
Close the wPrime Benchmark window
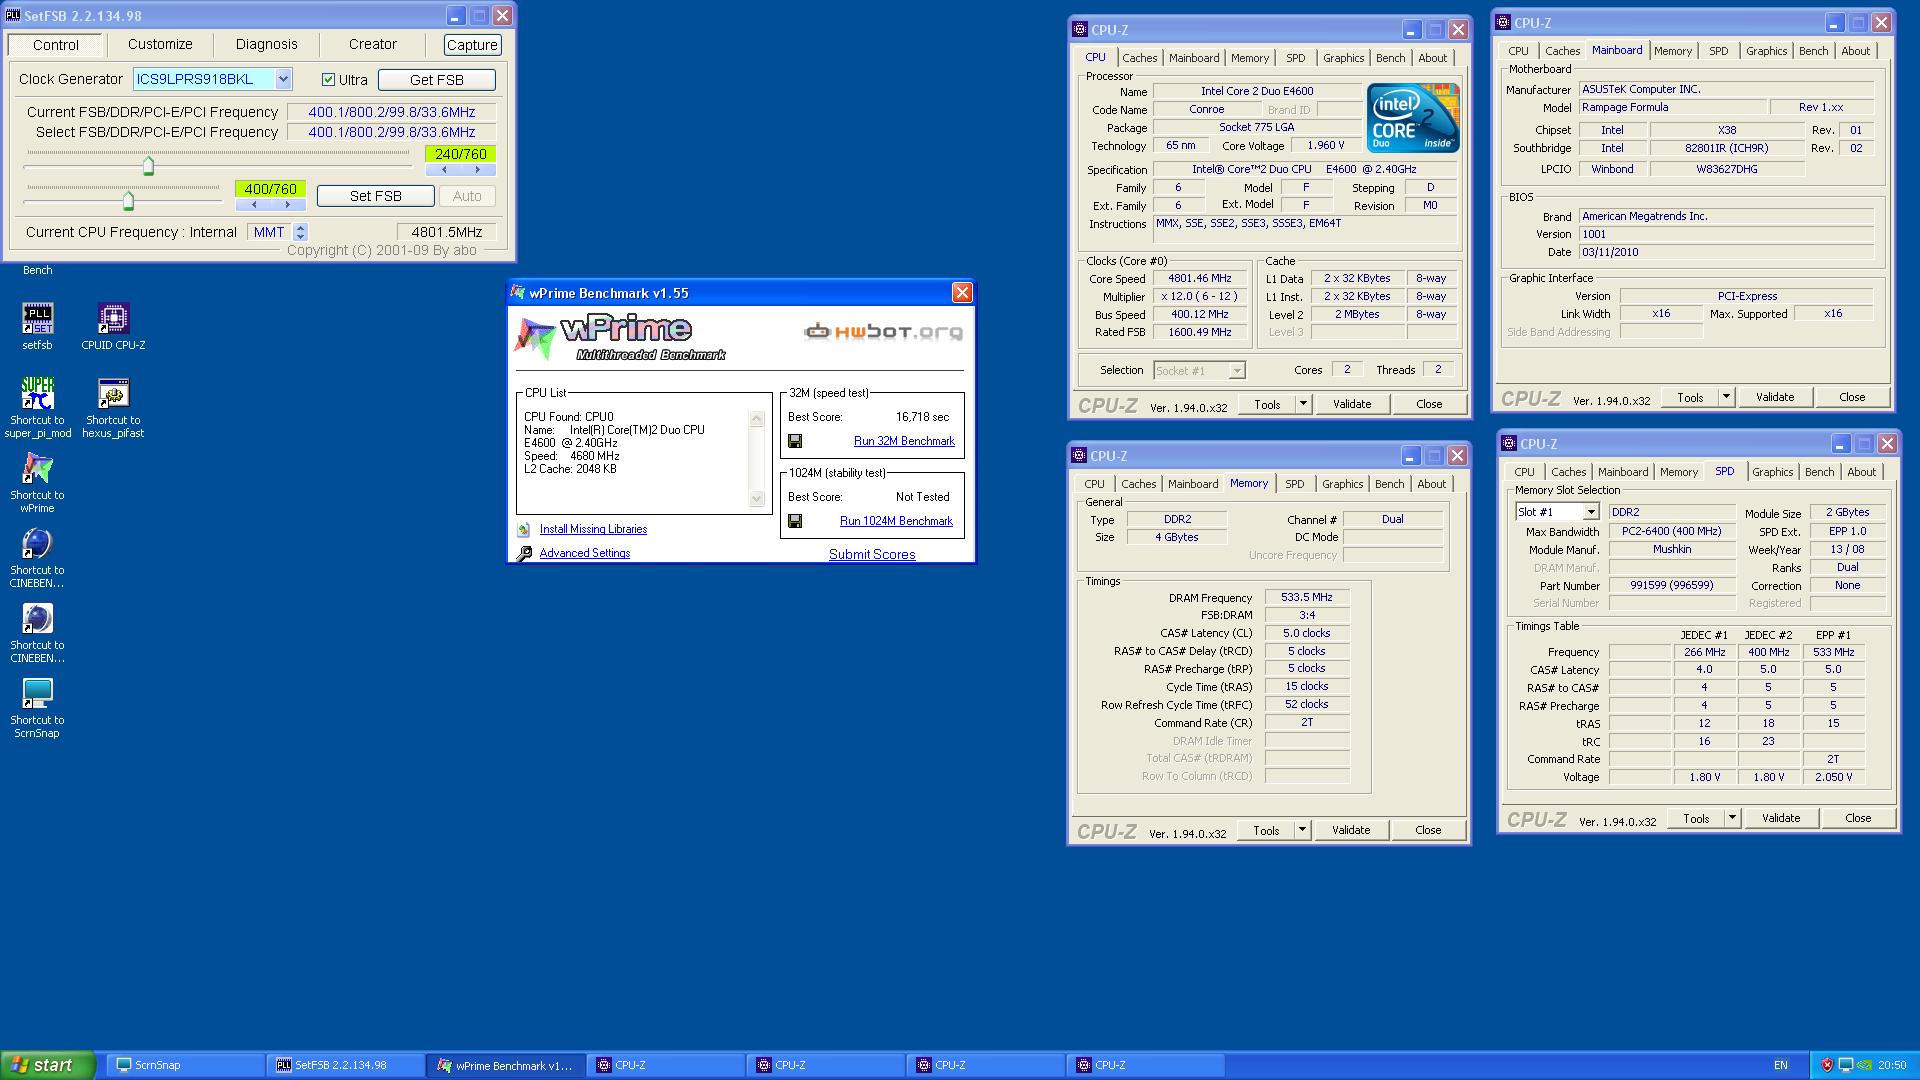click(962, 292)
